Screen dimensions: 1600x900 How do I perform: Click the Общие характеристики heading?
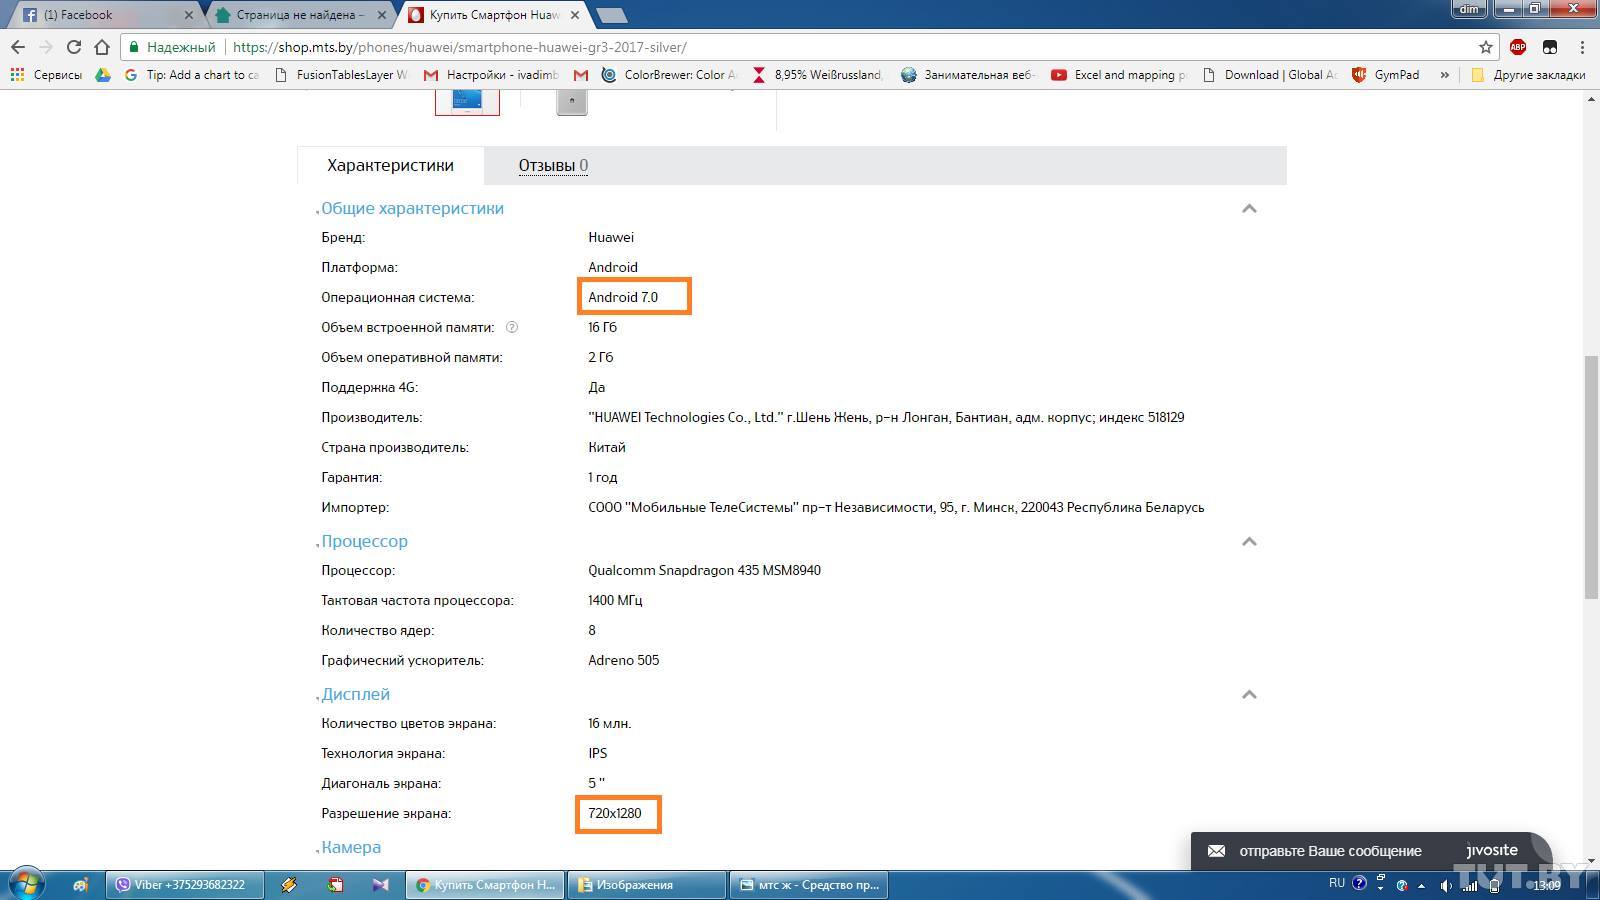[412, 209]
